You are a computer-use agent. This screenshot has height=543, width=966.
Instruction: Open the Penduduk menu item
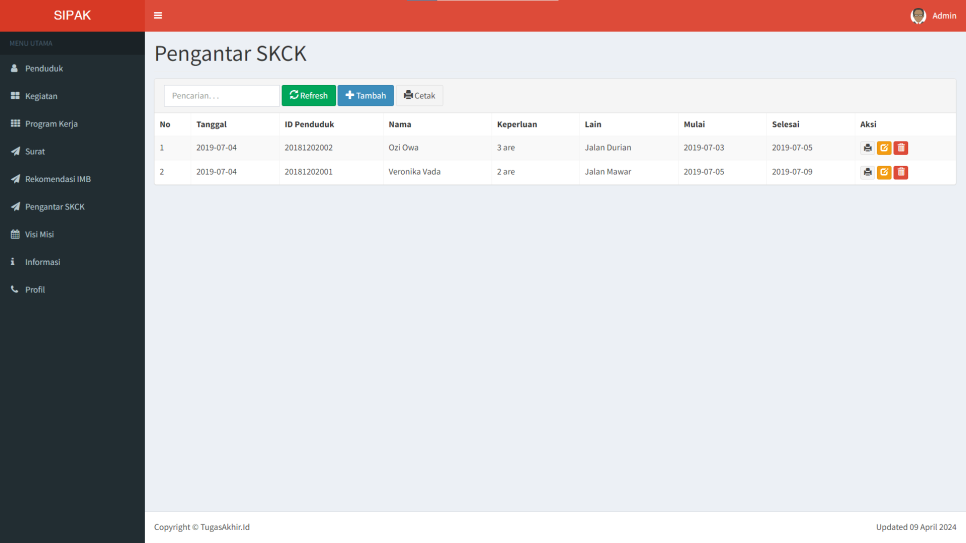pos(72,68)
